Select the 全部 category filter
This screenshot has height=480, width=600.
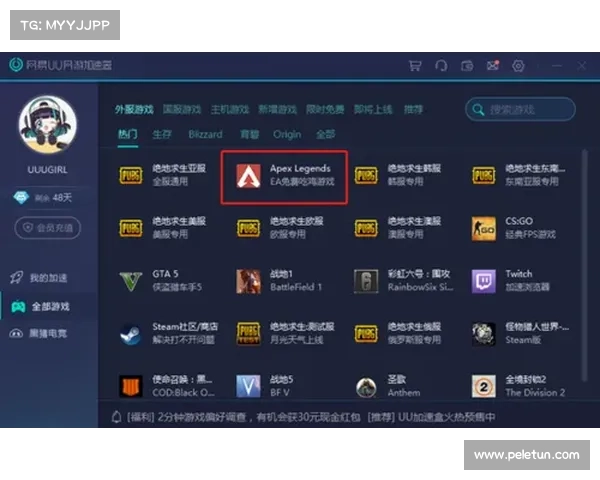pyautogui.click(x=326, y=134)
